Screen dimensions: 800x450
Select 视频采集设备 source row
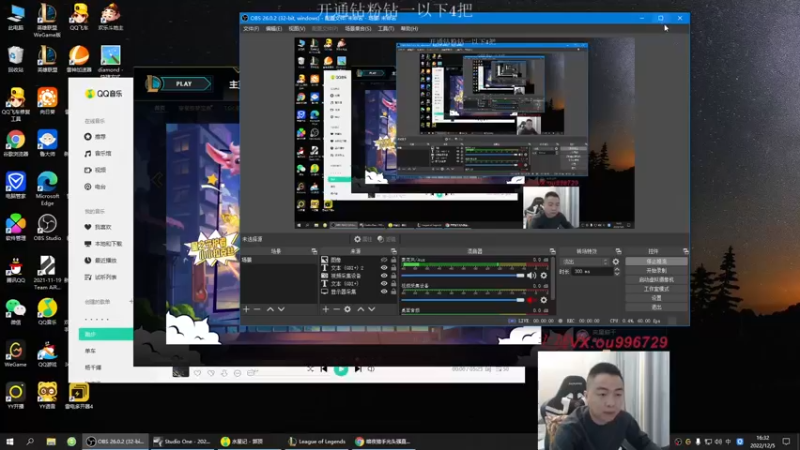click(x=358, y=276)
